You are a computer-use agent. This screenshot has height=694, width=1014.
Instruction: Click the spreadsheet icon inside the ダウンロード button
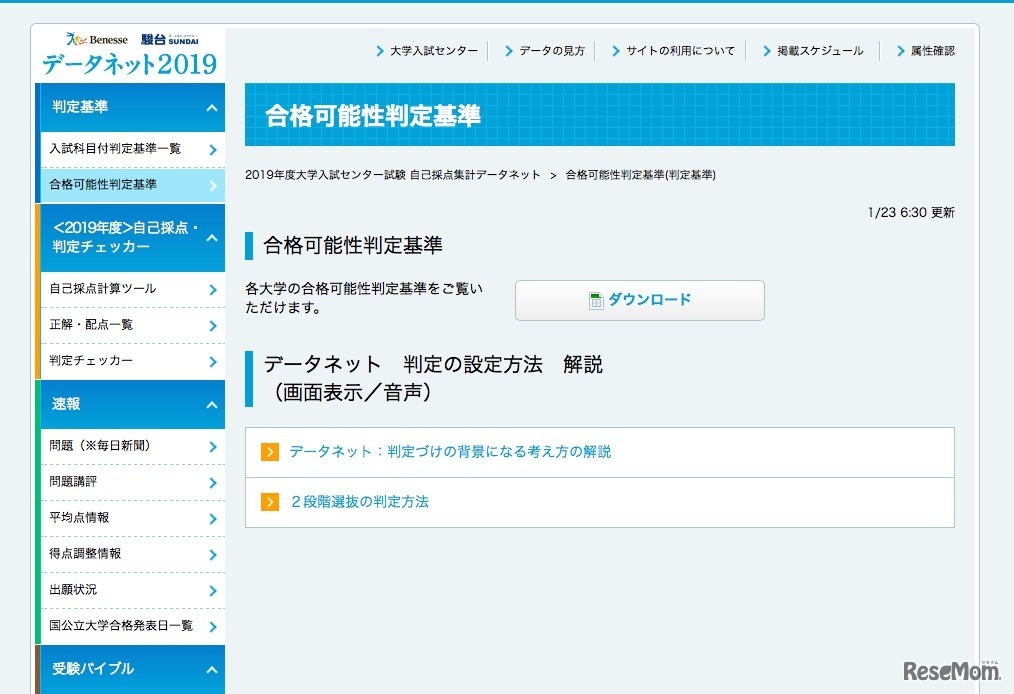[595, 298]
